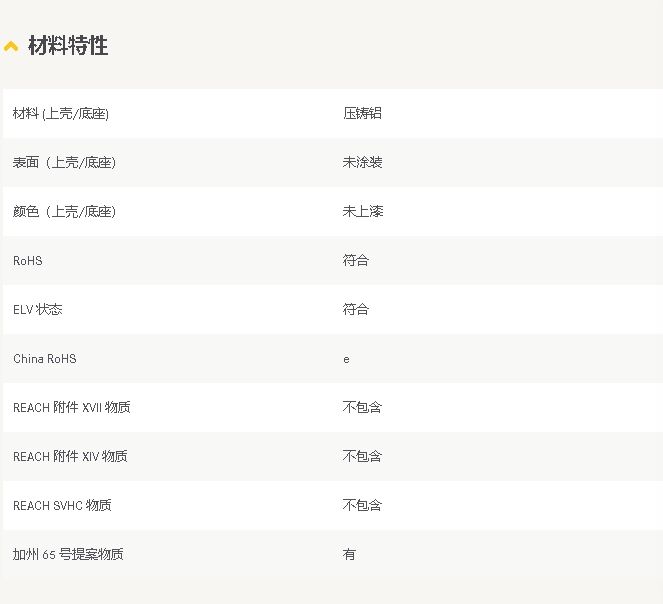663x604 pixels.
Task: Click the 压铸铝 material value
Action: pyautogui.click(x=362, y=113)
